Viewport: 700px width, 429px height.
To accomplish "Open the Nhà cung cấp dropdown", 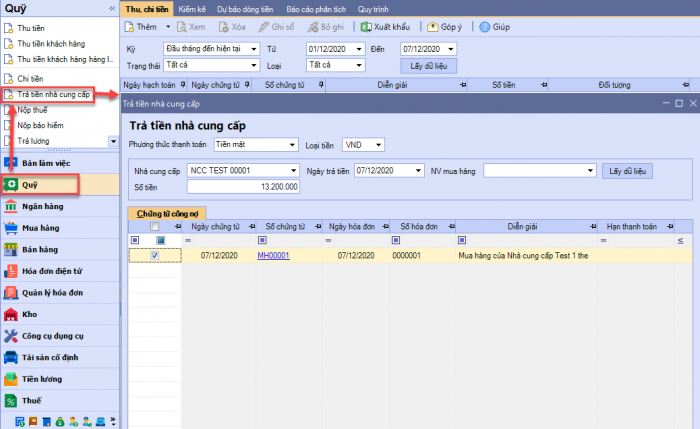I will pyautogui.click(x=294, y=171).
